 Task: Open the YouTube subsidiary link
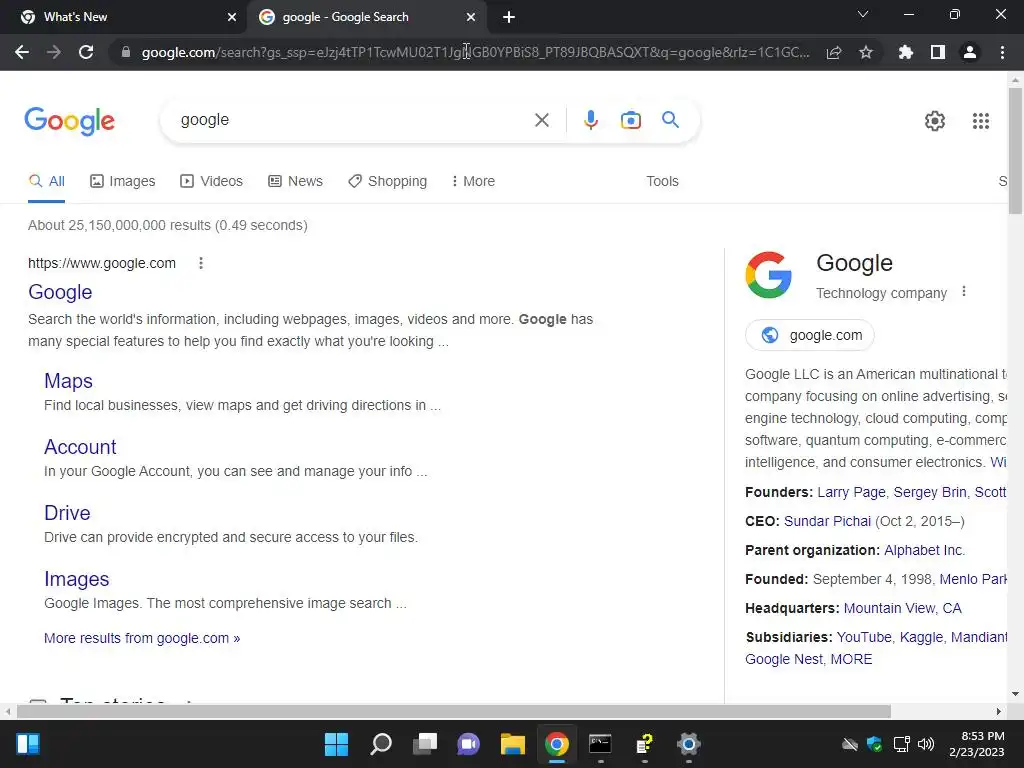(864, 637)
